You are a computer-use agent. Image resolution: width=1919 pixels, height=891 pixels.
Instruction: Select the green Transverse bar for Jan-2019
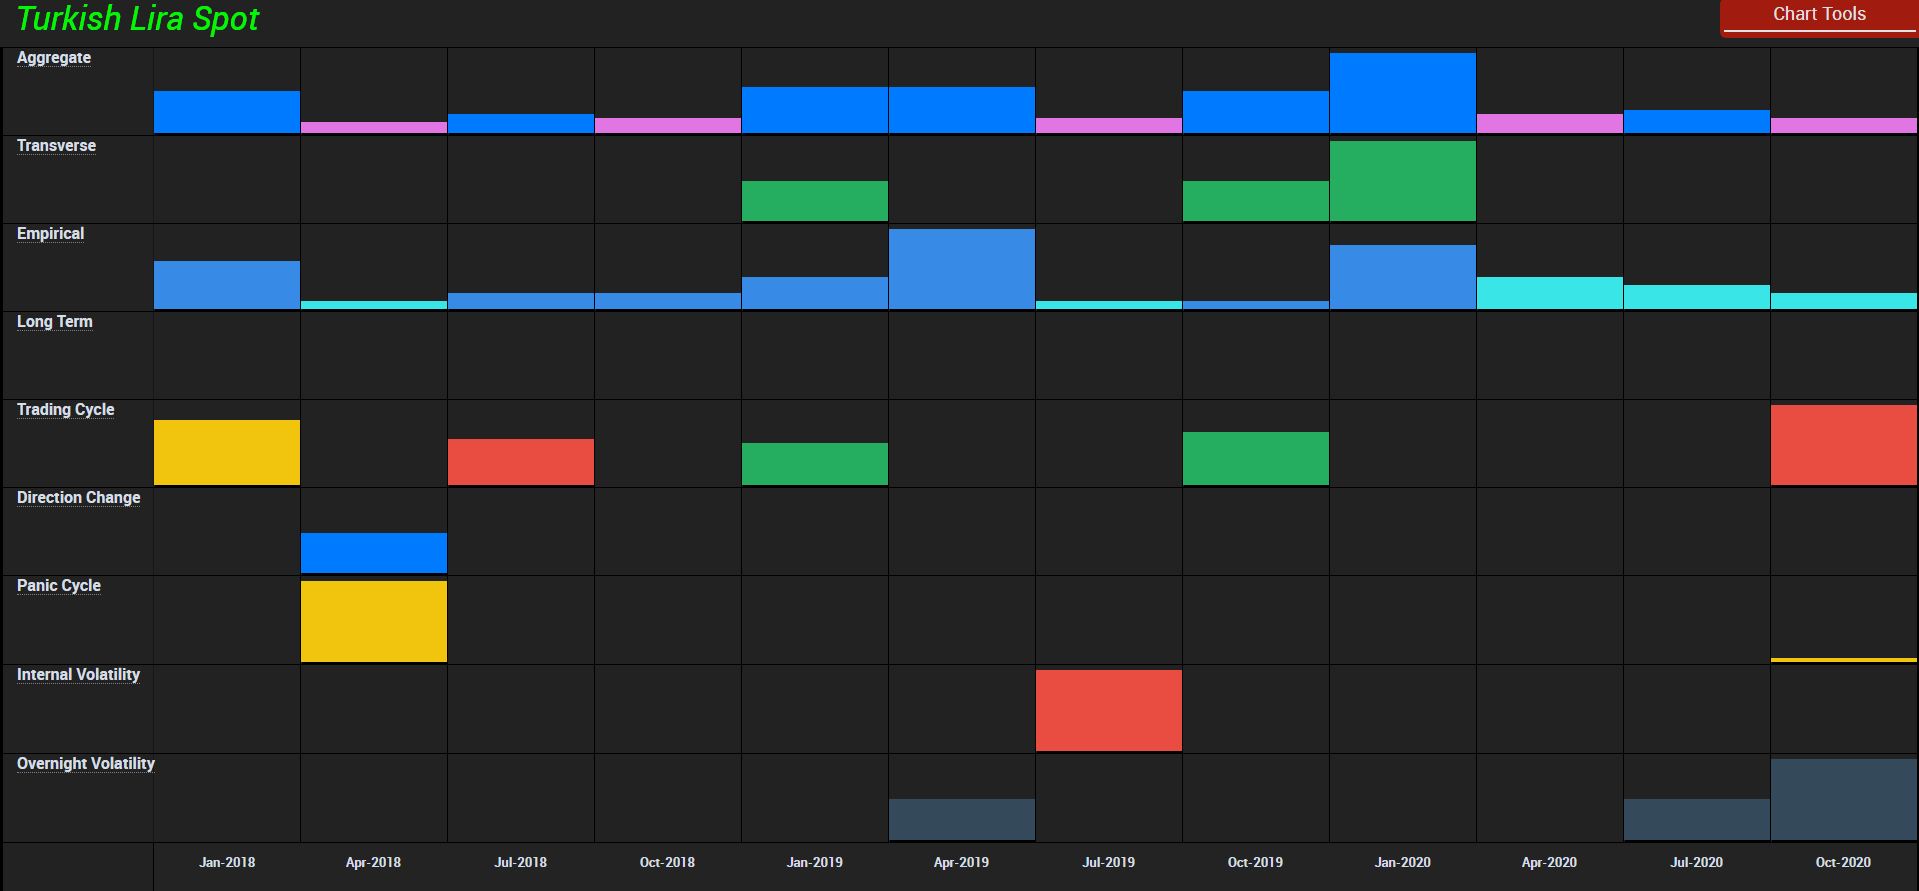(814, 201)
